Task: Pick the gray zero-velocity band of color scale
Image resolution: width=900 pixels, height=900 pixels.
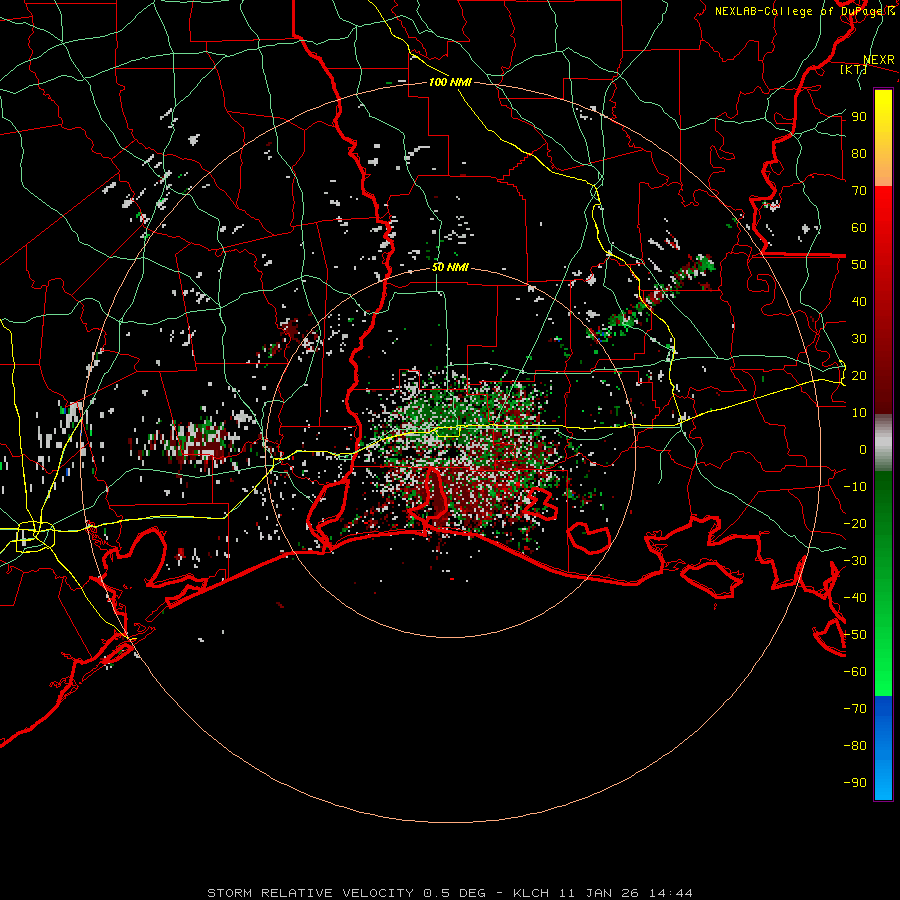Action: (x=883, y=442)
